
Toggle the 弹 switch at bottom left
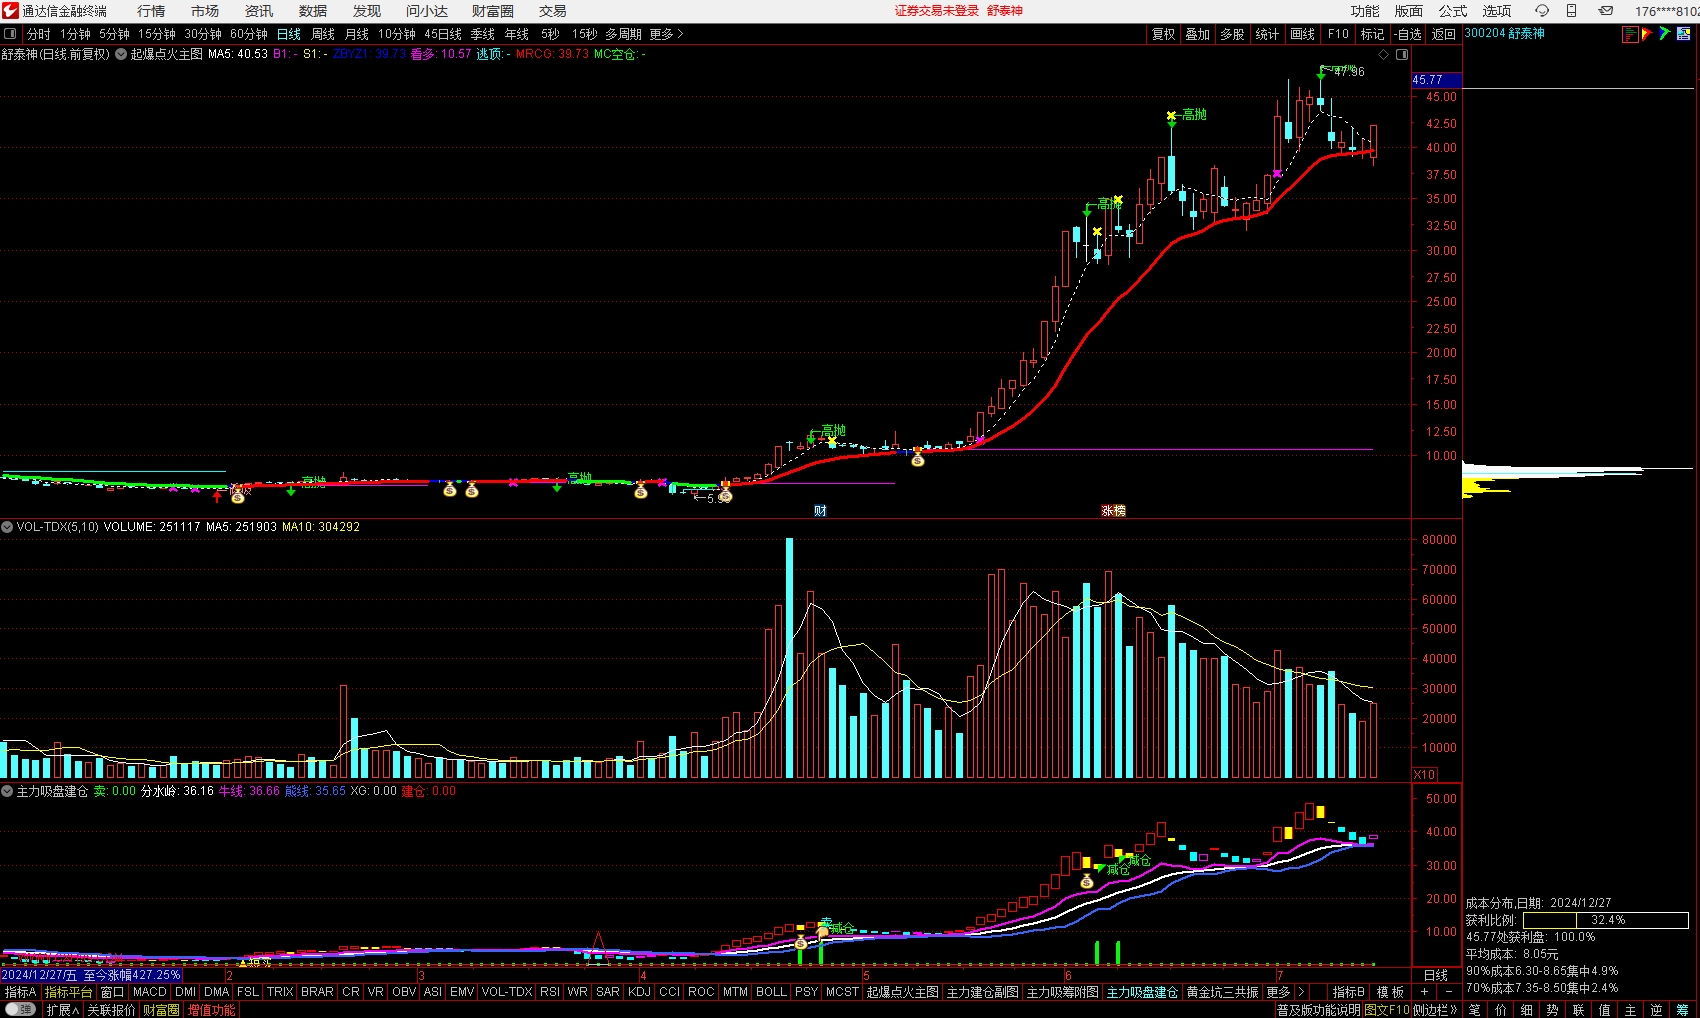tap(20, 1010)
